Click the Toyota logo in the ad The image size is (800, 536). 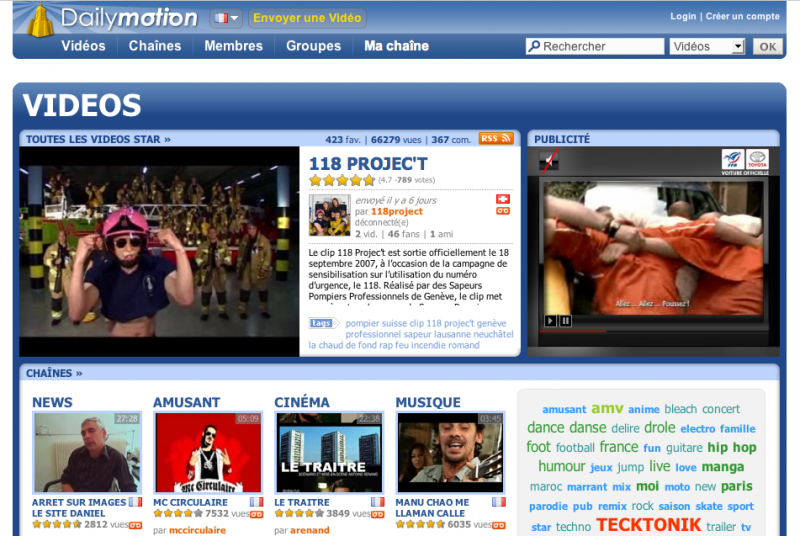pos(757,160)
